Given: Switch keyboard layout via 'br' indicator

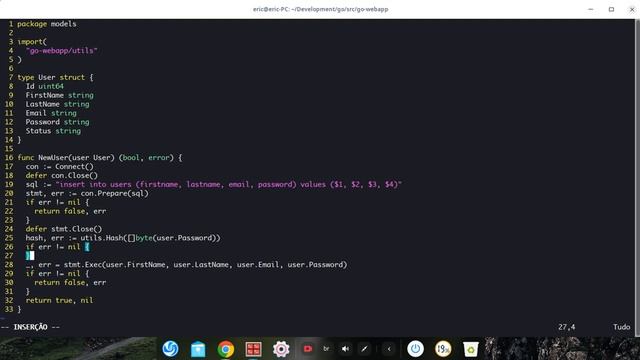Looking at the screenshot, I should 326,349.
